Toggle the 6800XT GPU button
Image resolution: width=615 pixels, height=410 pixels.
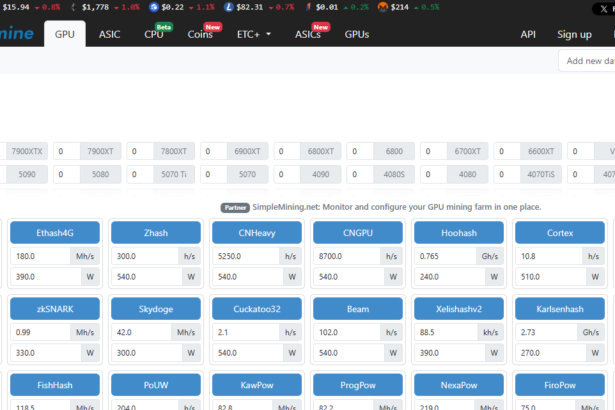point(320,151)
